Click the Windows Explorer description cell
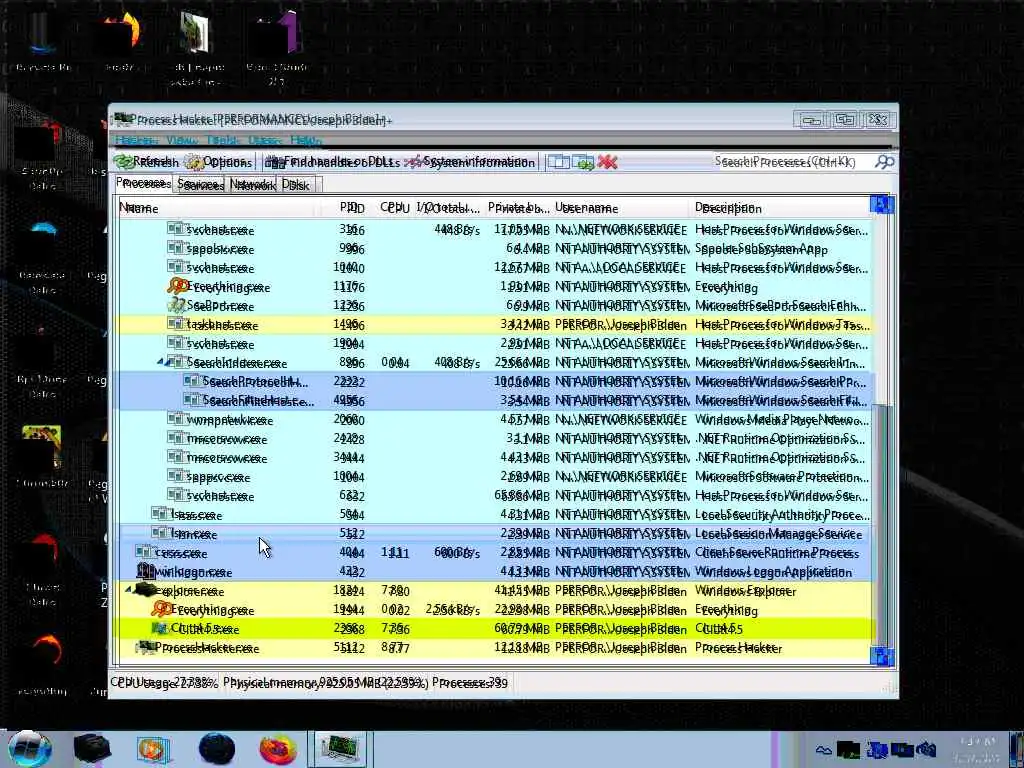Image resolution: width=1024 pixels, height=768 pixels. tap(745, 591)
